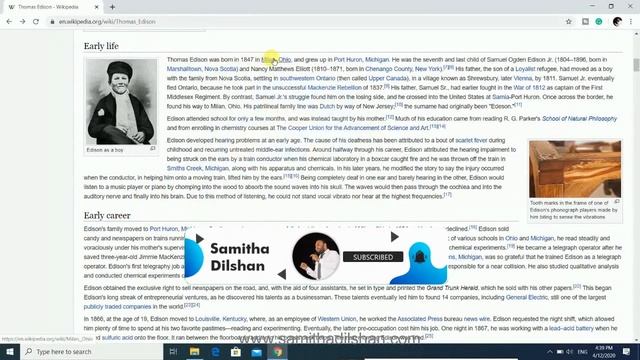Launch Microsoft Edge from the taskbar
This screenshot has height=360, width=640.
(x=215, y=351)
